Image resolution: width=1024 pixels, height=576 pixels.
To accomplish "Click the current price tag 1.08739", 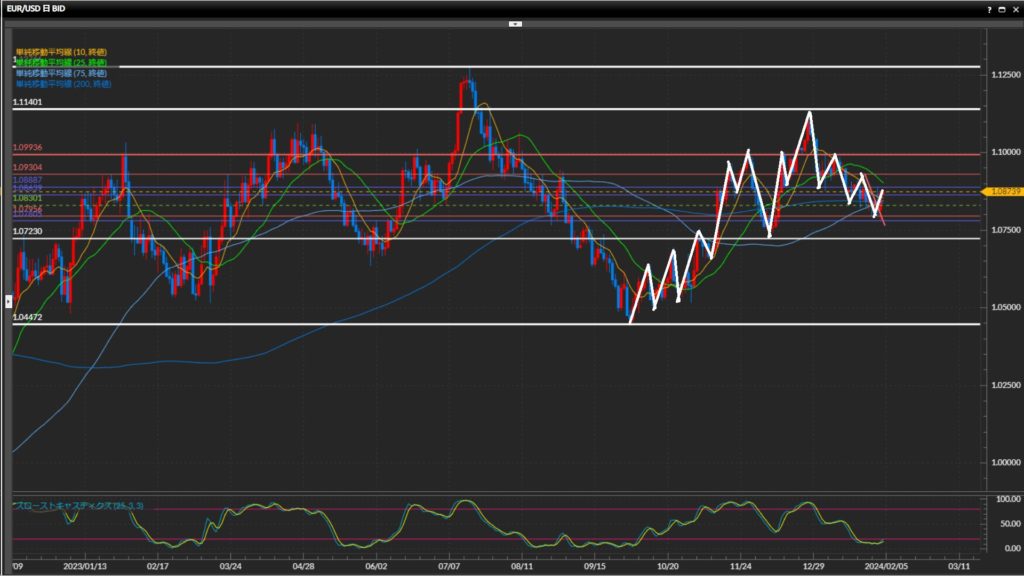I will 1003,190.
